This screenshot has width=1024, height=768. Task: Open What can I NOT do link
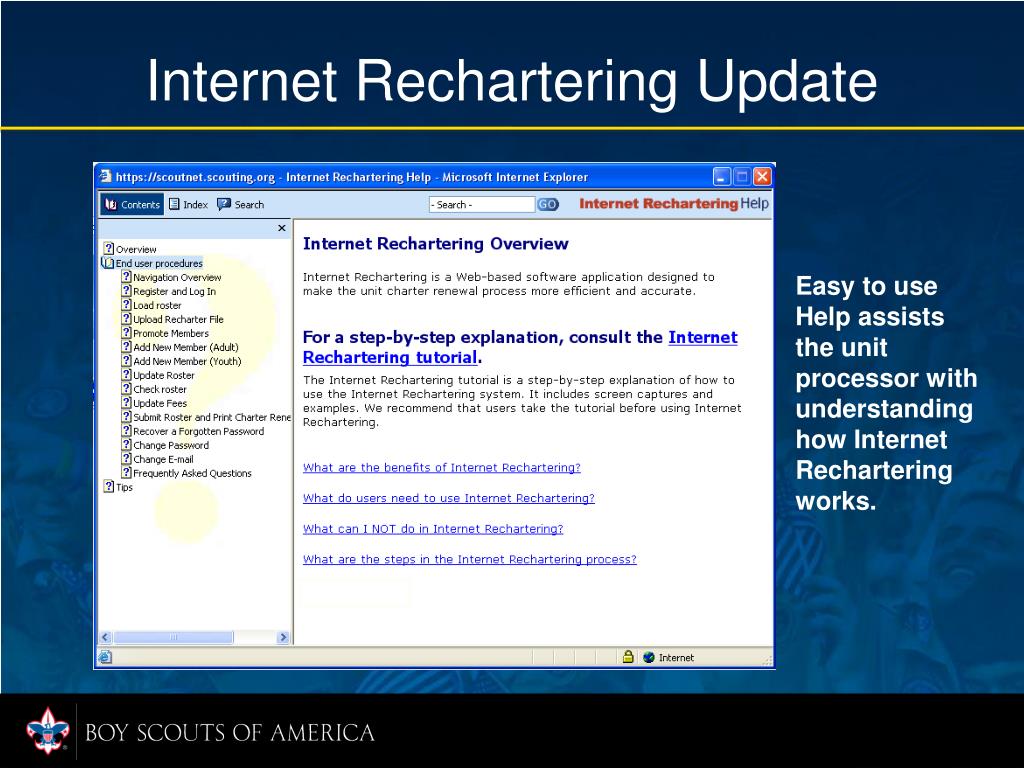tap(433, 529)
